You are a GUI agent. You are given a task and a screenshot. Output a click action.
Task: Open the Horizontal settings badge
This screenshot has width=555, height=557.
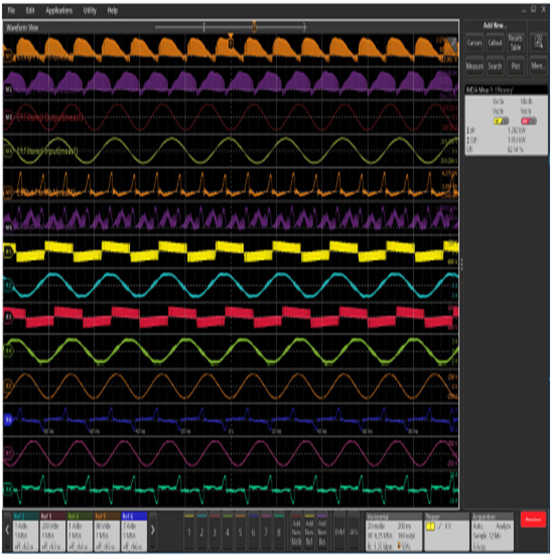(394, 532)
